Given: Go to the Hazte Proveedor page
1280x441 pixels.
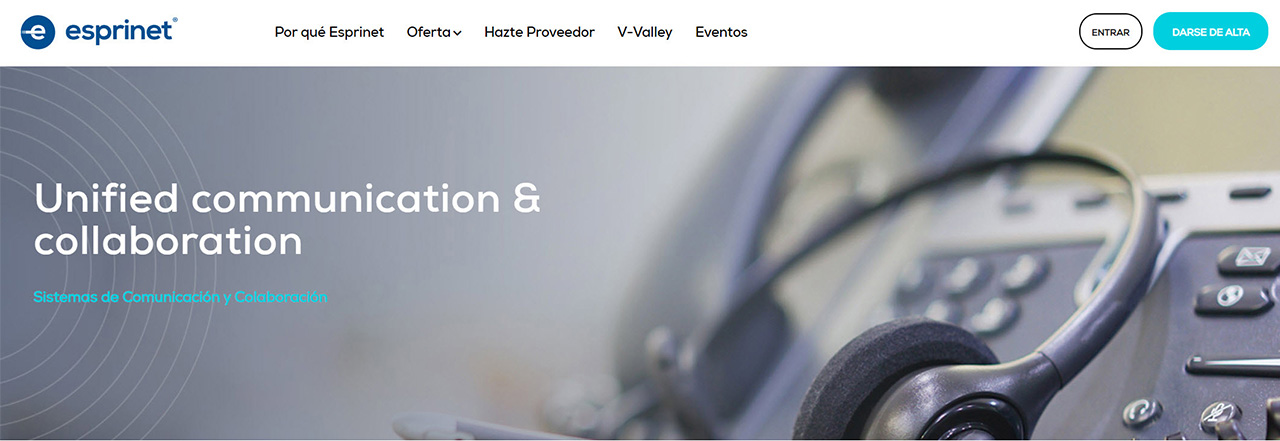Looking at the screenshot, I should [539, 32].
